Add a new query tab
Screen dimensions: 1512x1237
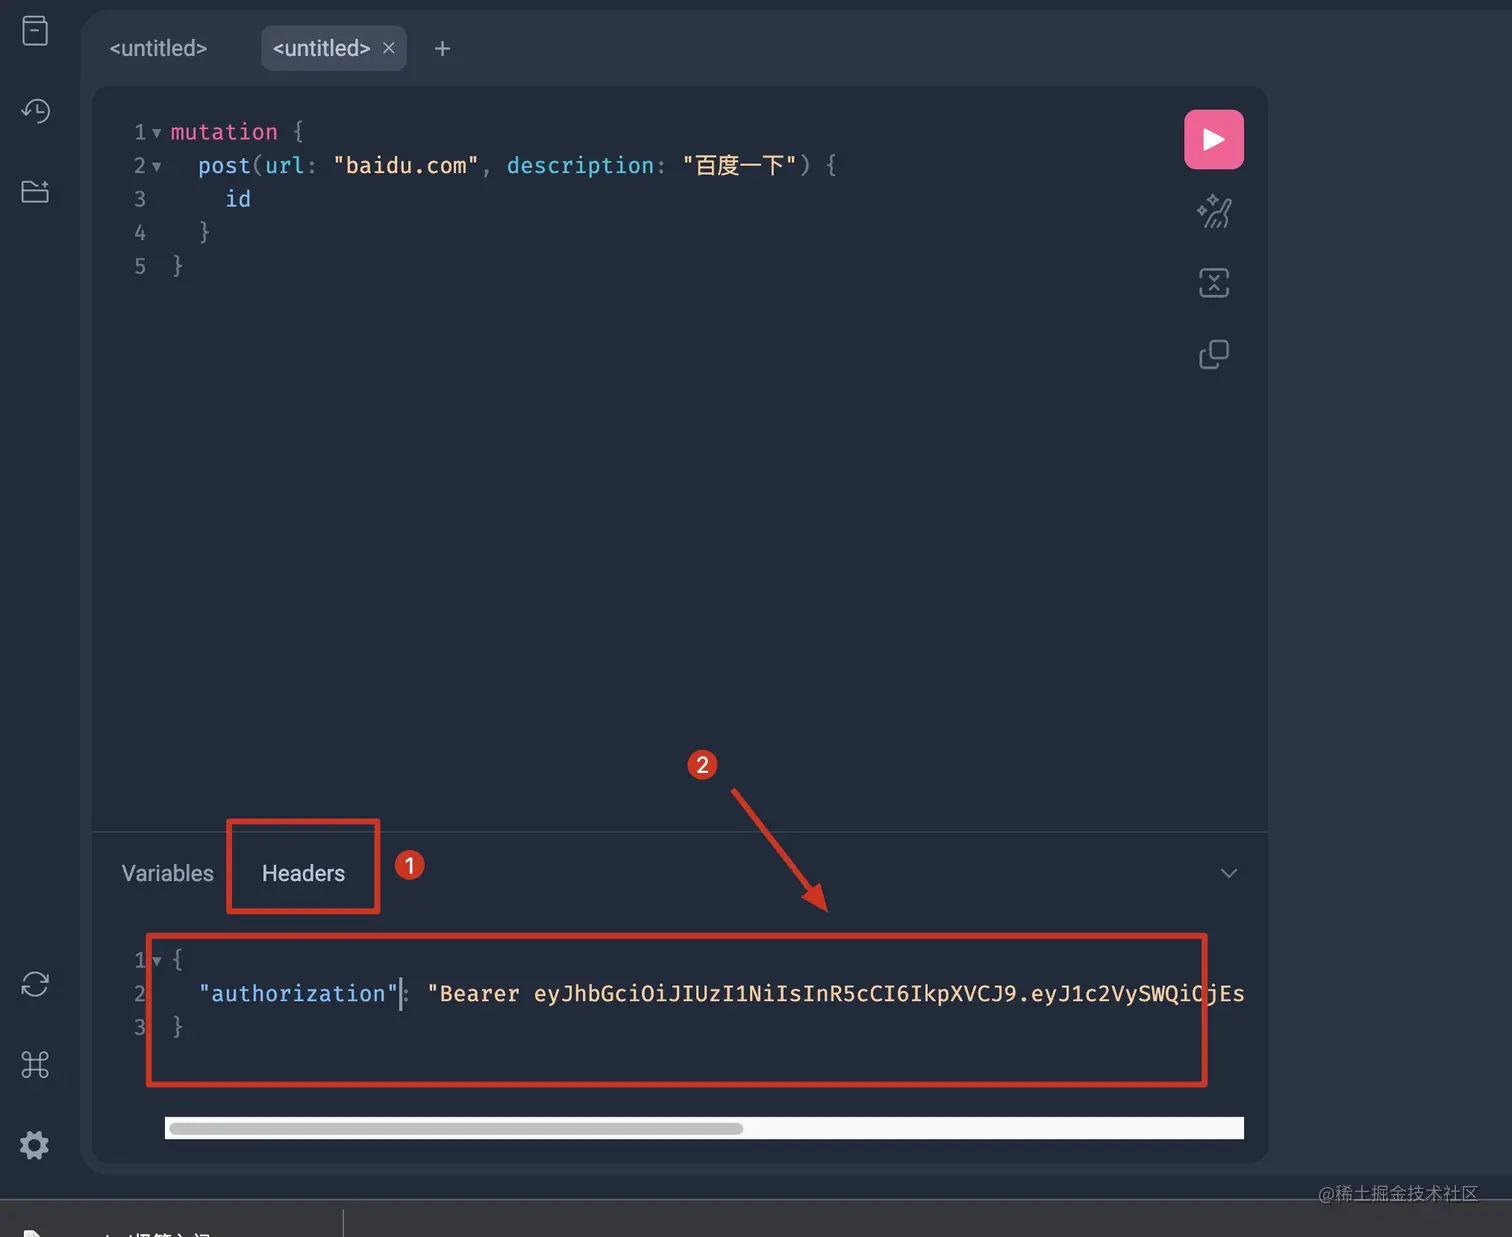point(442,48)
